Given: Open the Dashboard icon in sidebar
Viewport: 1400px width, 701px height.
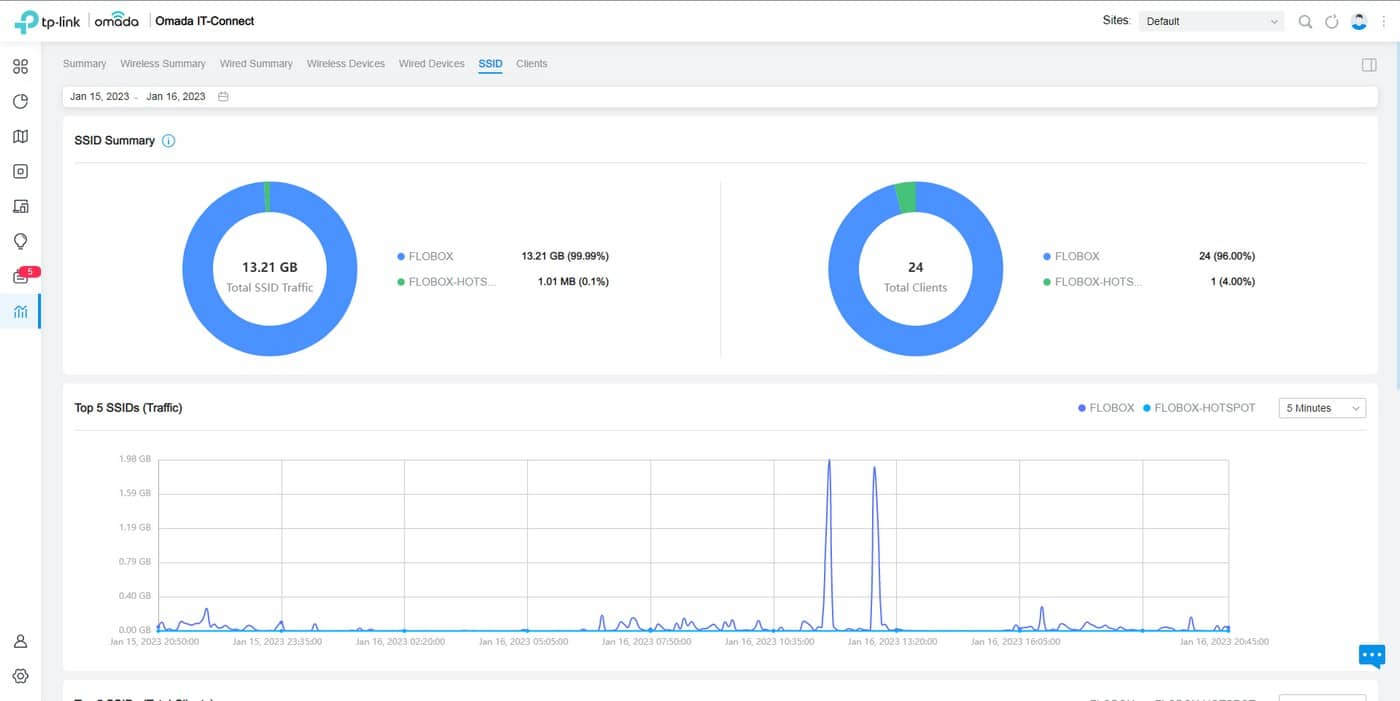Looking at the screenshot, I should point(20,67).
